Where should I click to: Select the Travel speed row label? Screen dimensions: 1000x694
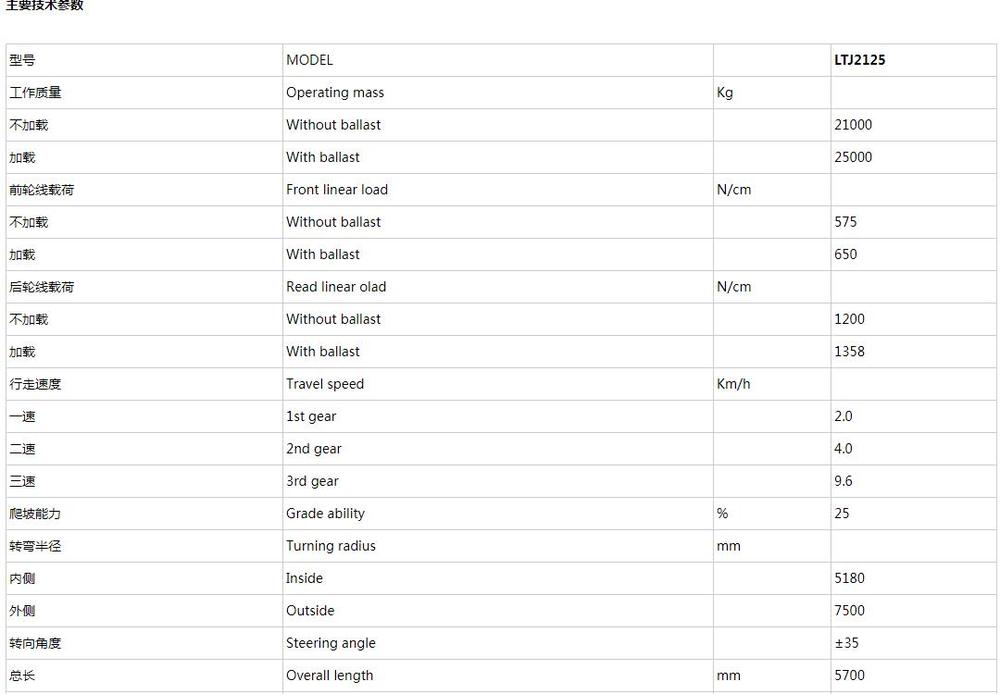click(325, 384)
